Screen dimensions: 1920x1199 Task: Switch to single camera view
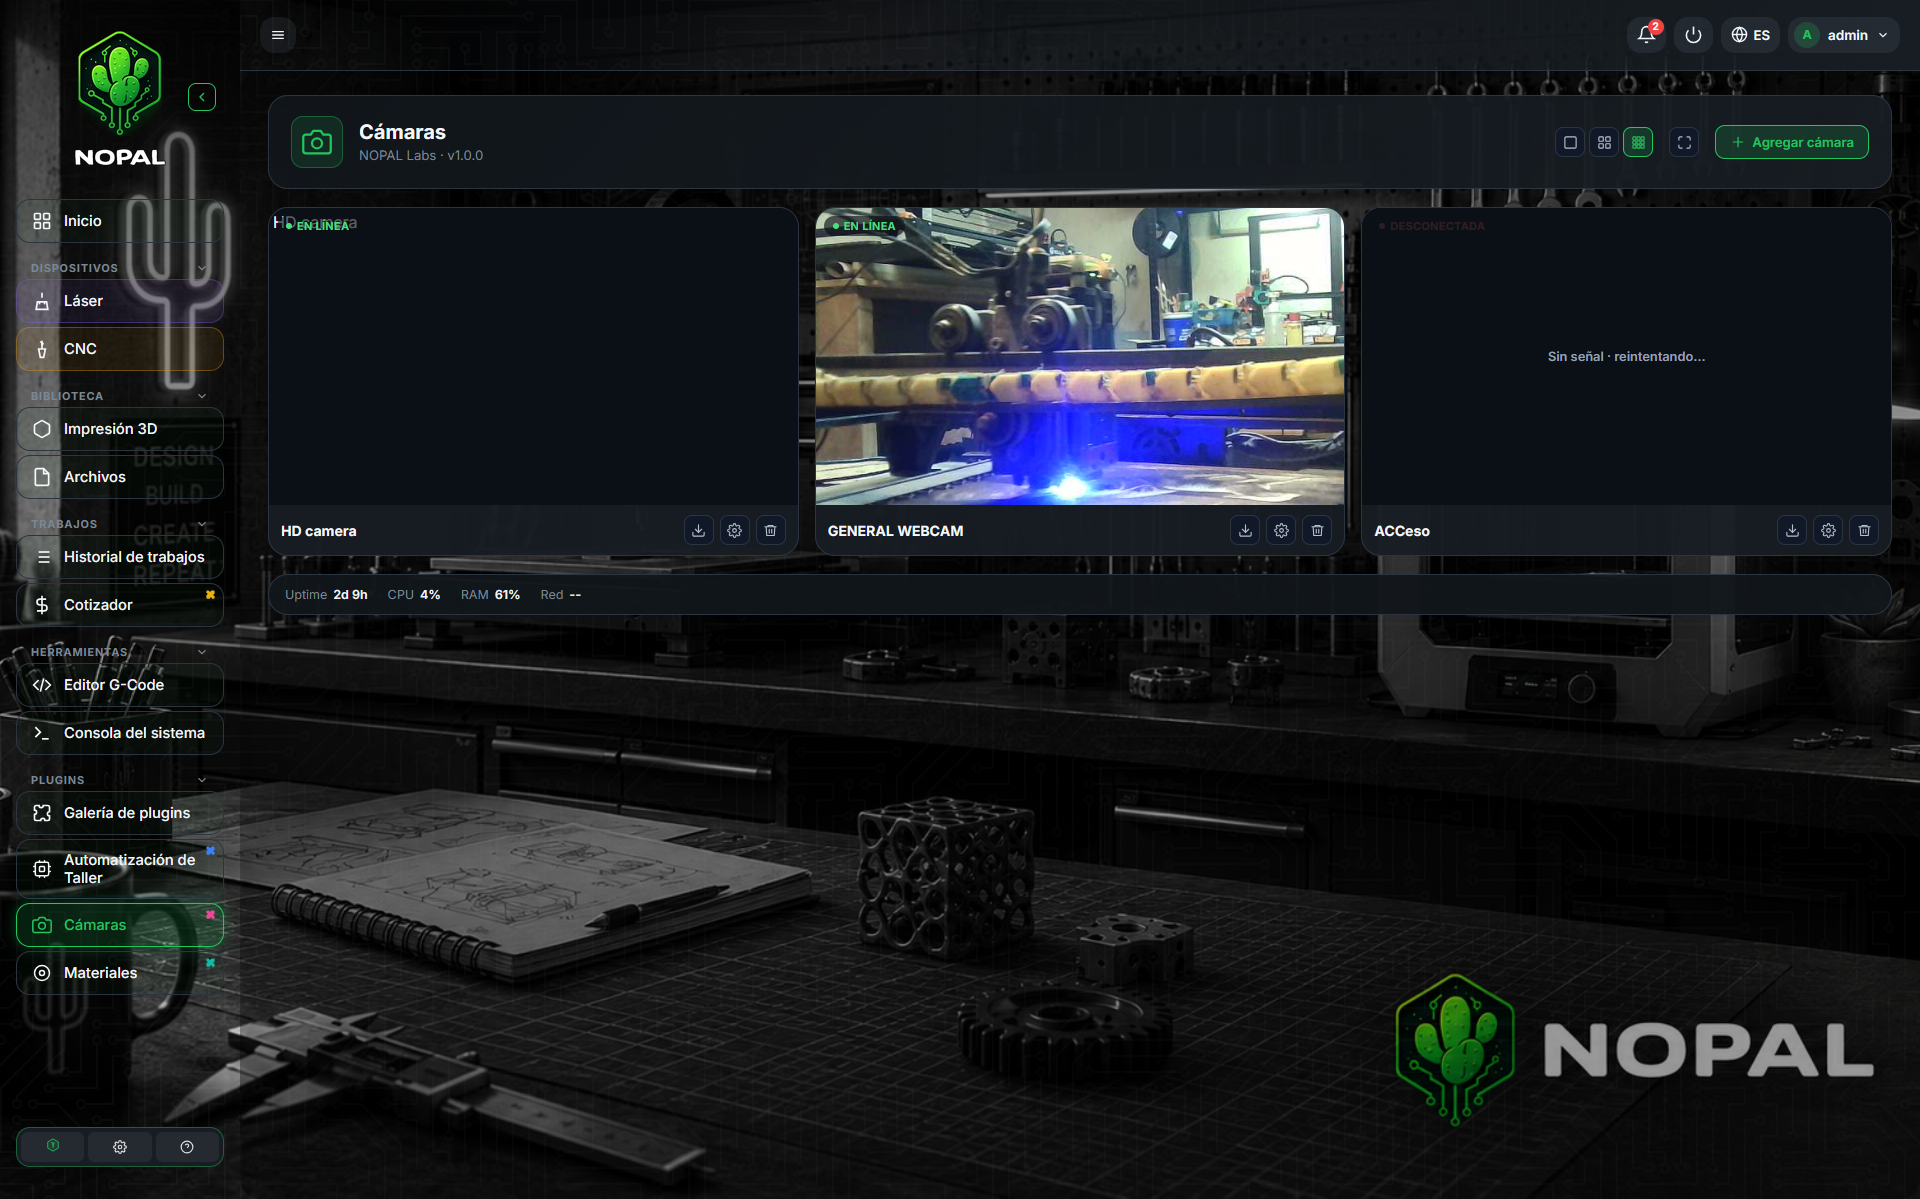pyautogui.click(x=1570, y=142)
